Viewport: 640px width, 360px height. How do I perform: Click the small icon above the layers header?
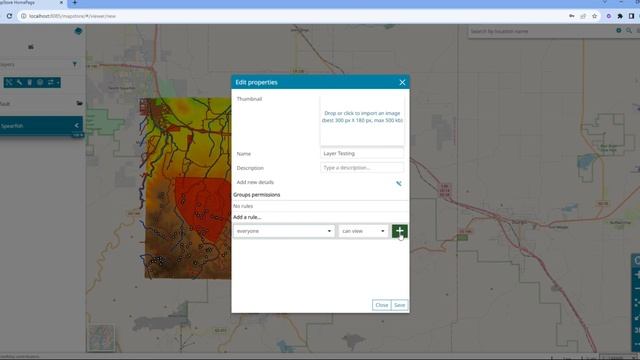click(x=31, y=47)
